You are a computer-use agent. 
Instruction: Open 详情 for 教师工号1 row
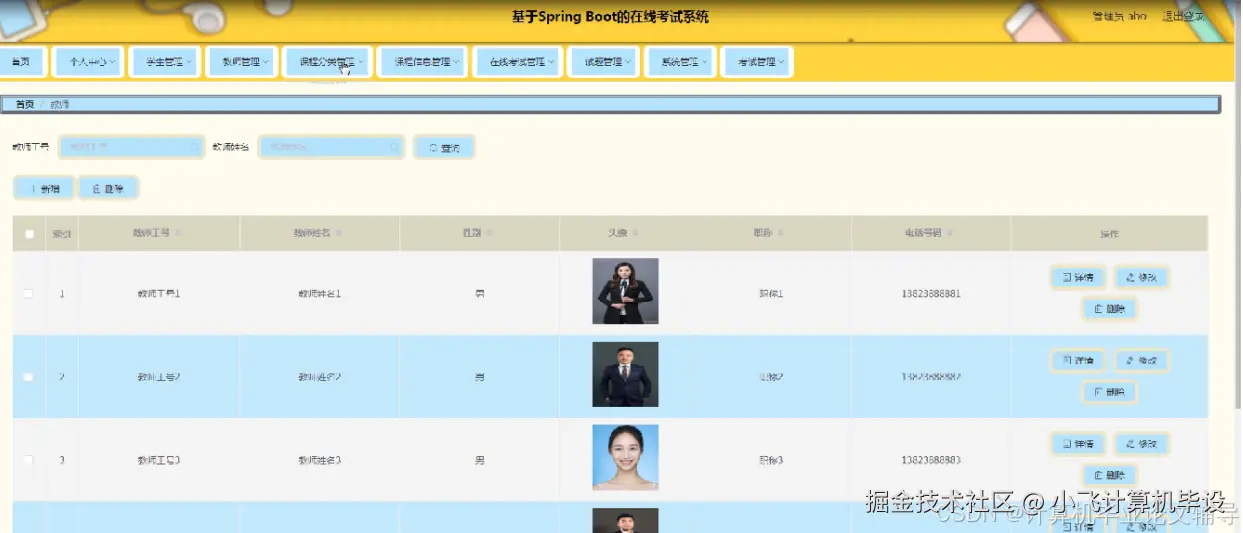1078,277
